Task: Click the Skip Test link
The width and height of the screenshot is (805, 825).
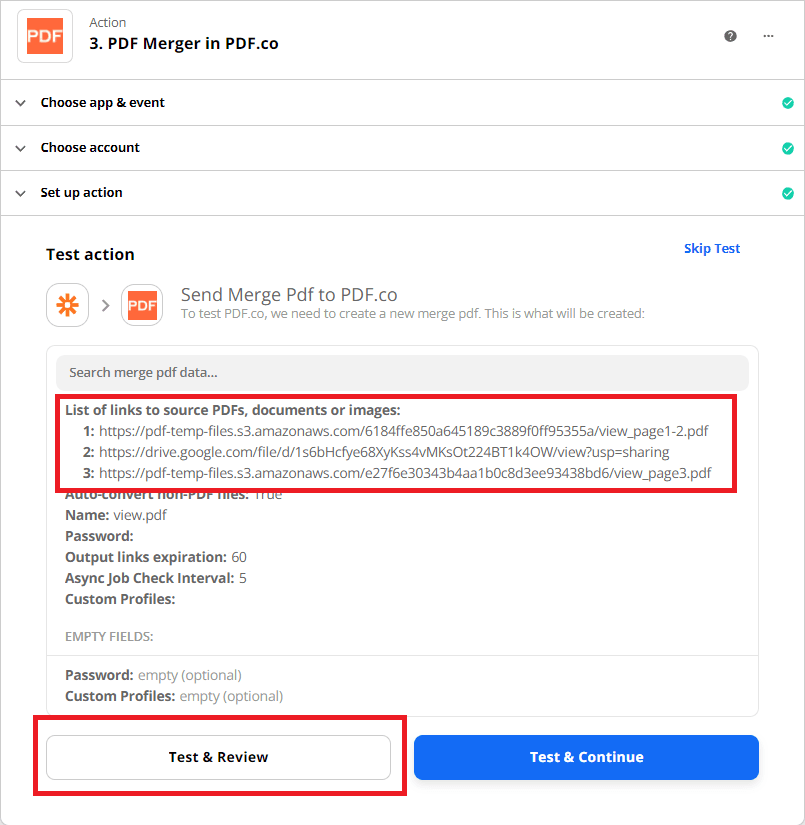Action: click(712, 248)
